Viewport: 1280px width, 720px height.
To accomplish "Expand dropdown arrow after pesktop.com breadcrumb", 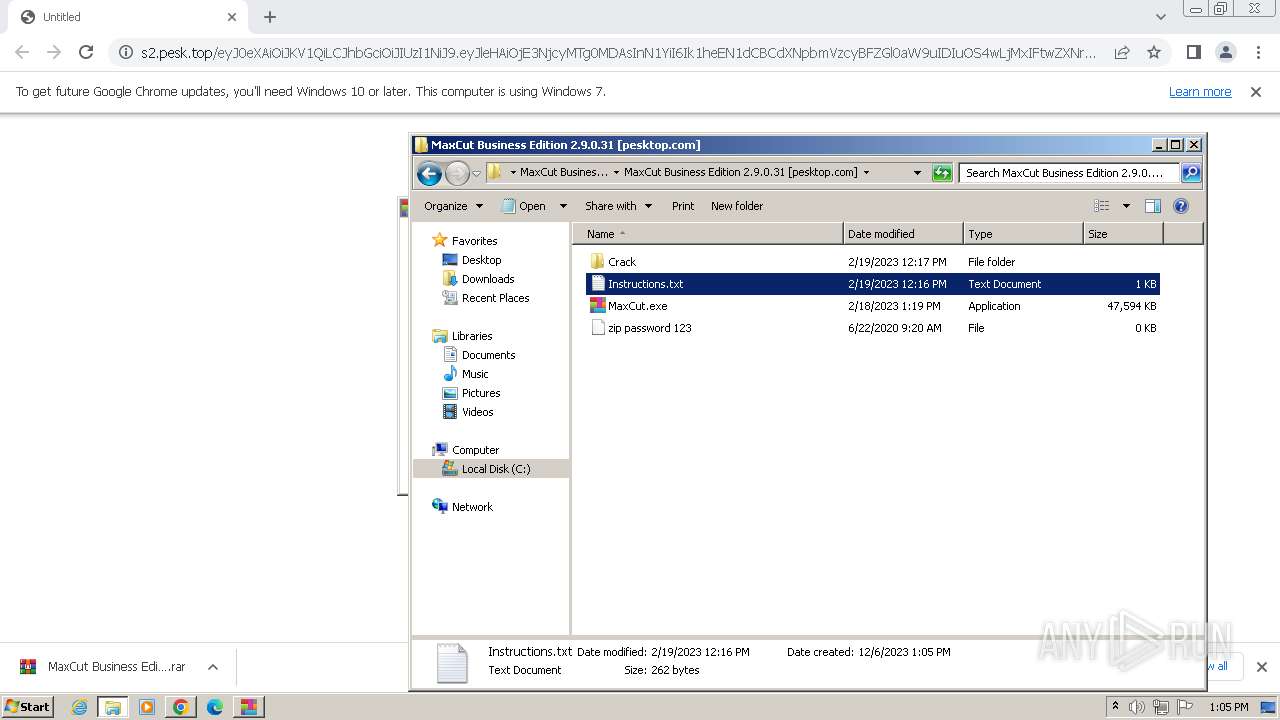I will coord(866,172).
